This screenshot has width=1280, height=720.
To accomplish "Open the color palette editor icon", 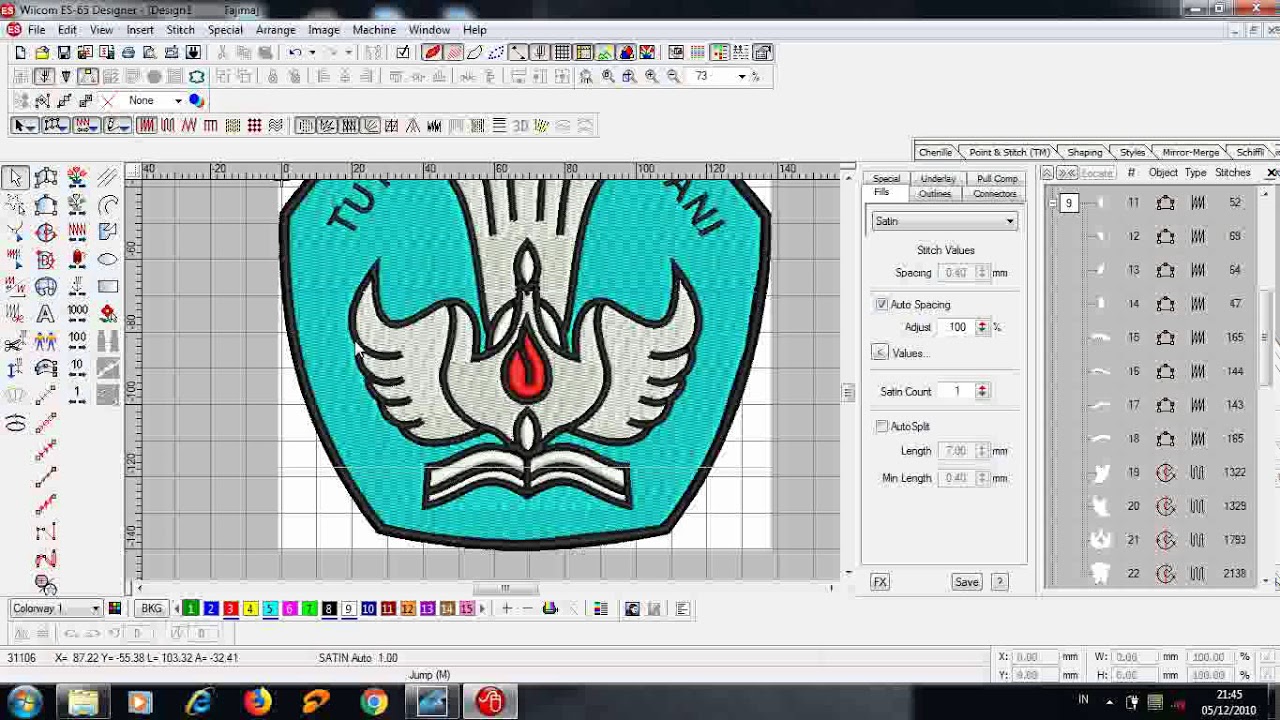I will [114, 608].
